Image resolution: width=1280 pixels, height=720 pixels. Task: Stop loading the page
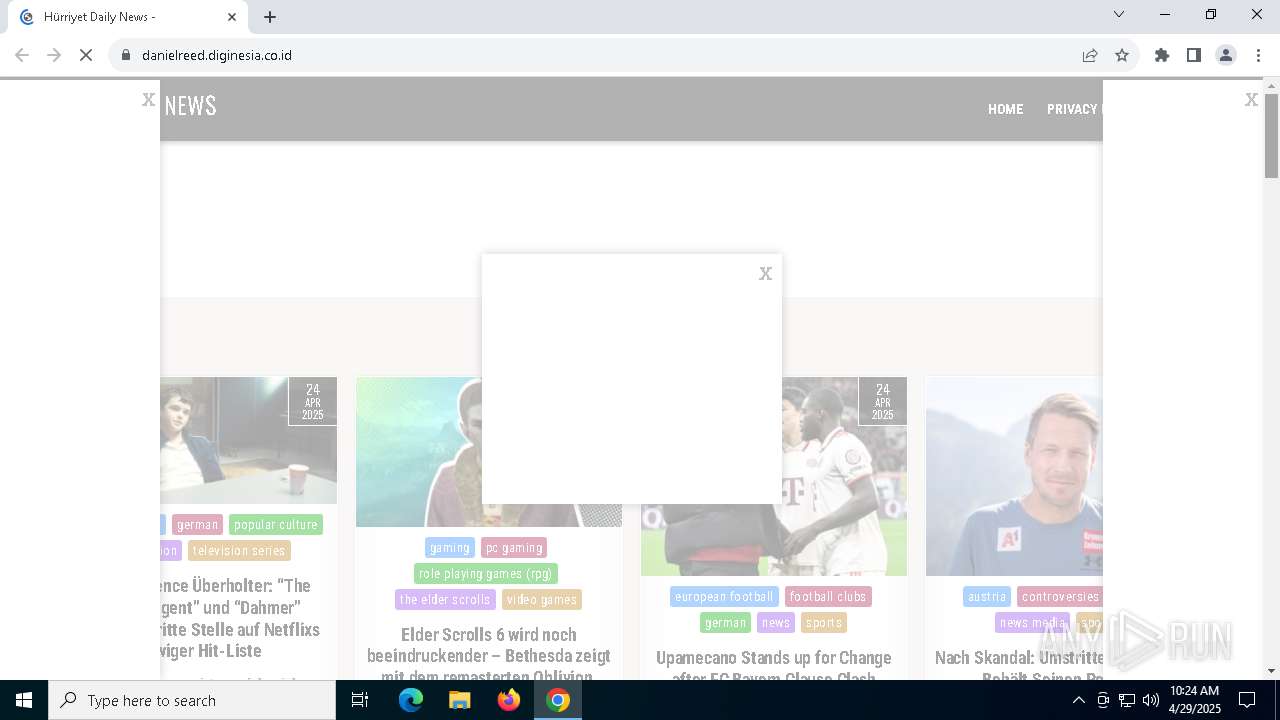pyautogui.click(x=86, y=55)
